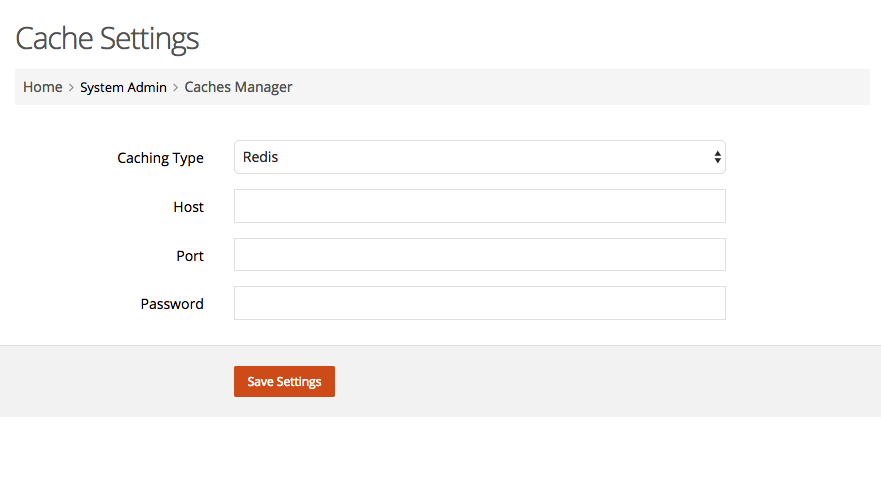The height and width of the screenshot is (500, 881).
Task: Focus the Password input field
Action: click(480, 303)
